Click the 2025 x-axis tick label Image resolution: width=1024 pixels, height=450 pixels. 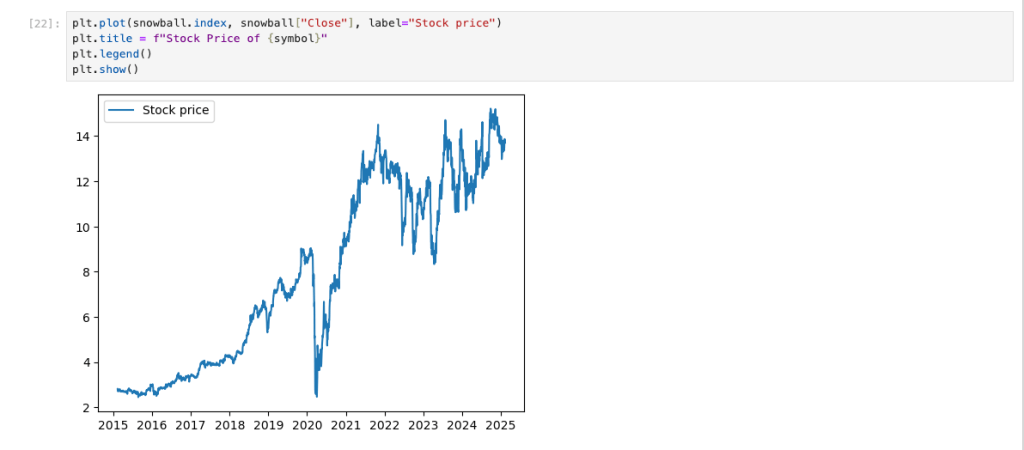[x=501, y=425]
